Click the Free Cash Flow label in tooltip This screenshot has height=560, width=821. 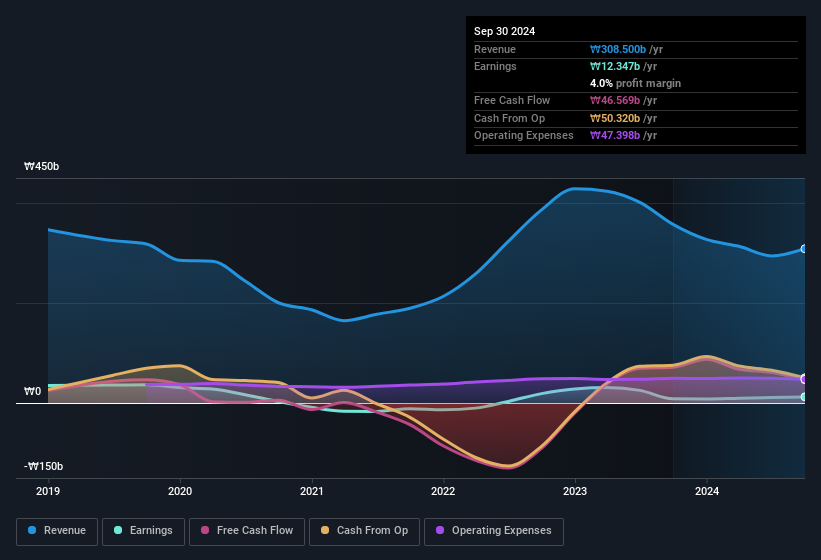point(512,100)
